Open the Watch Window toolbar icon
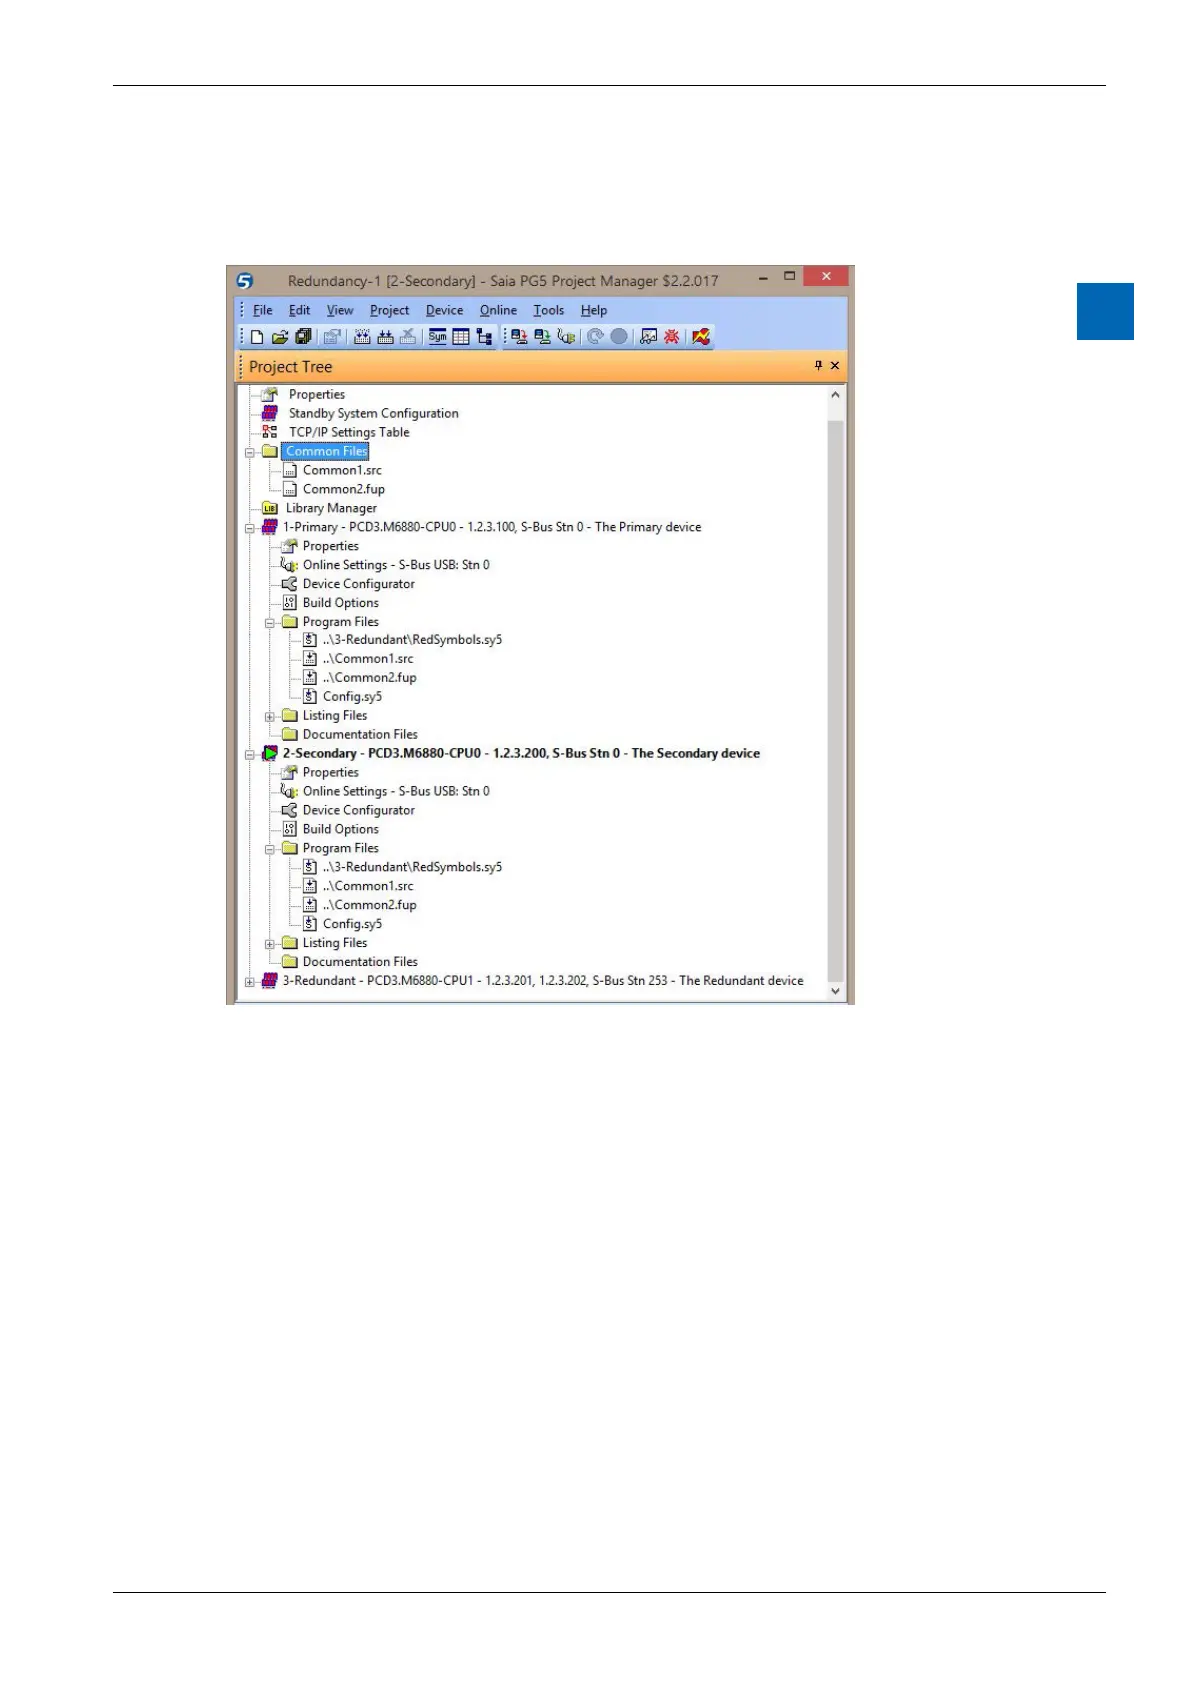 (x=648, y=337)
